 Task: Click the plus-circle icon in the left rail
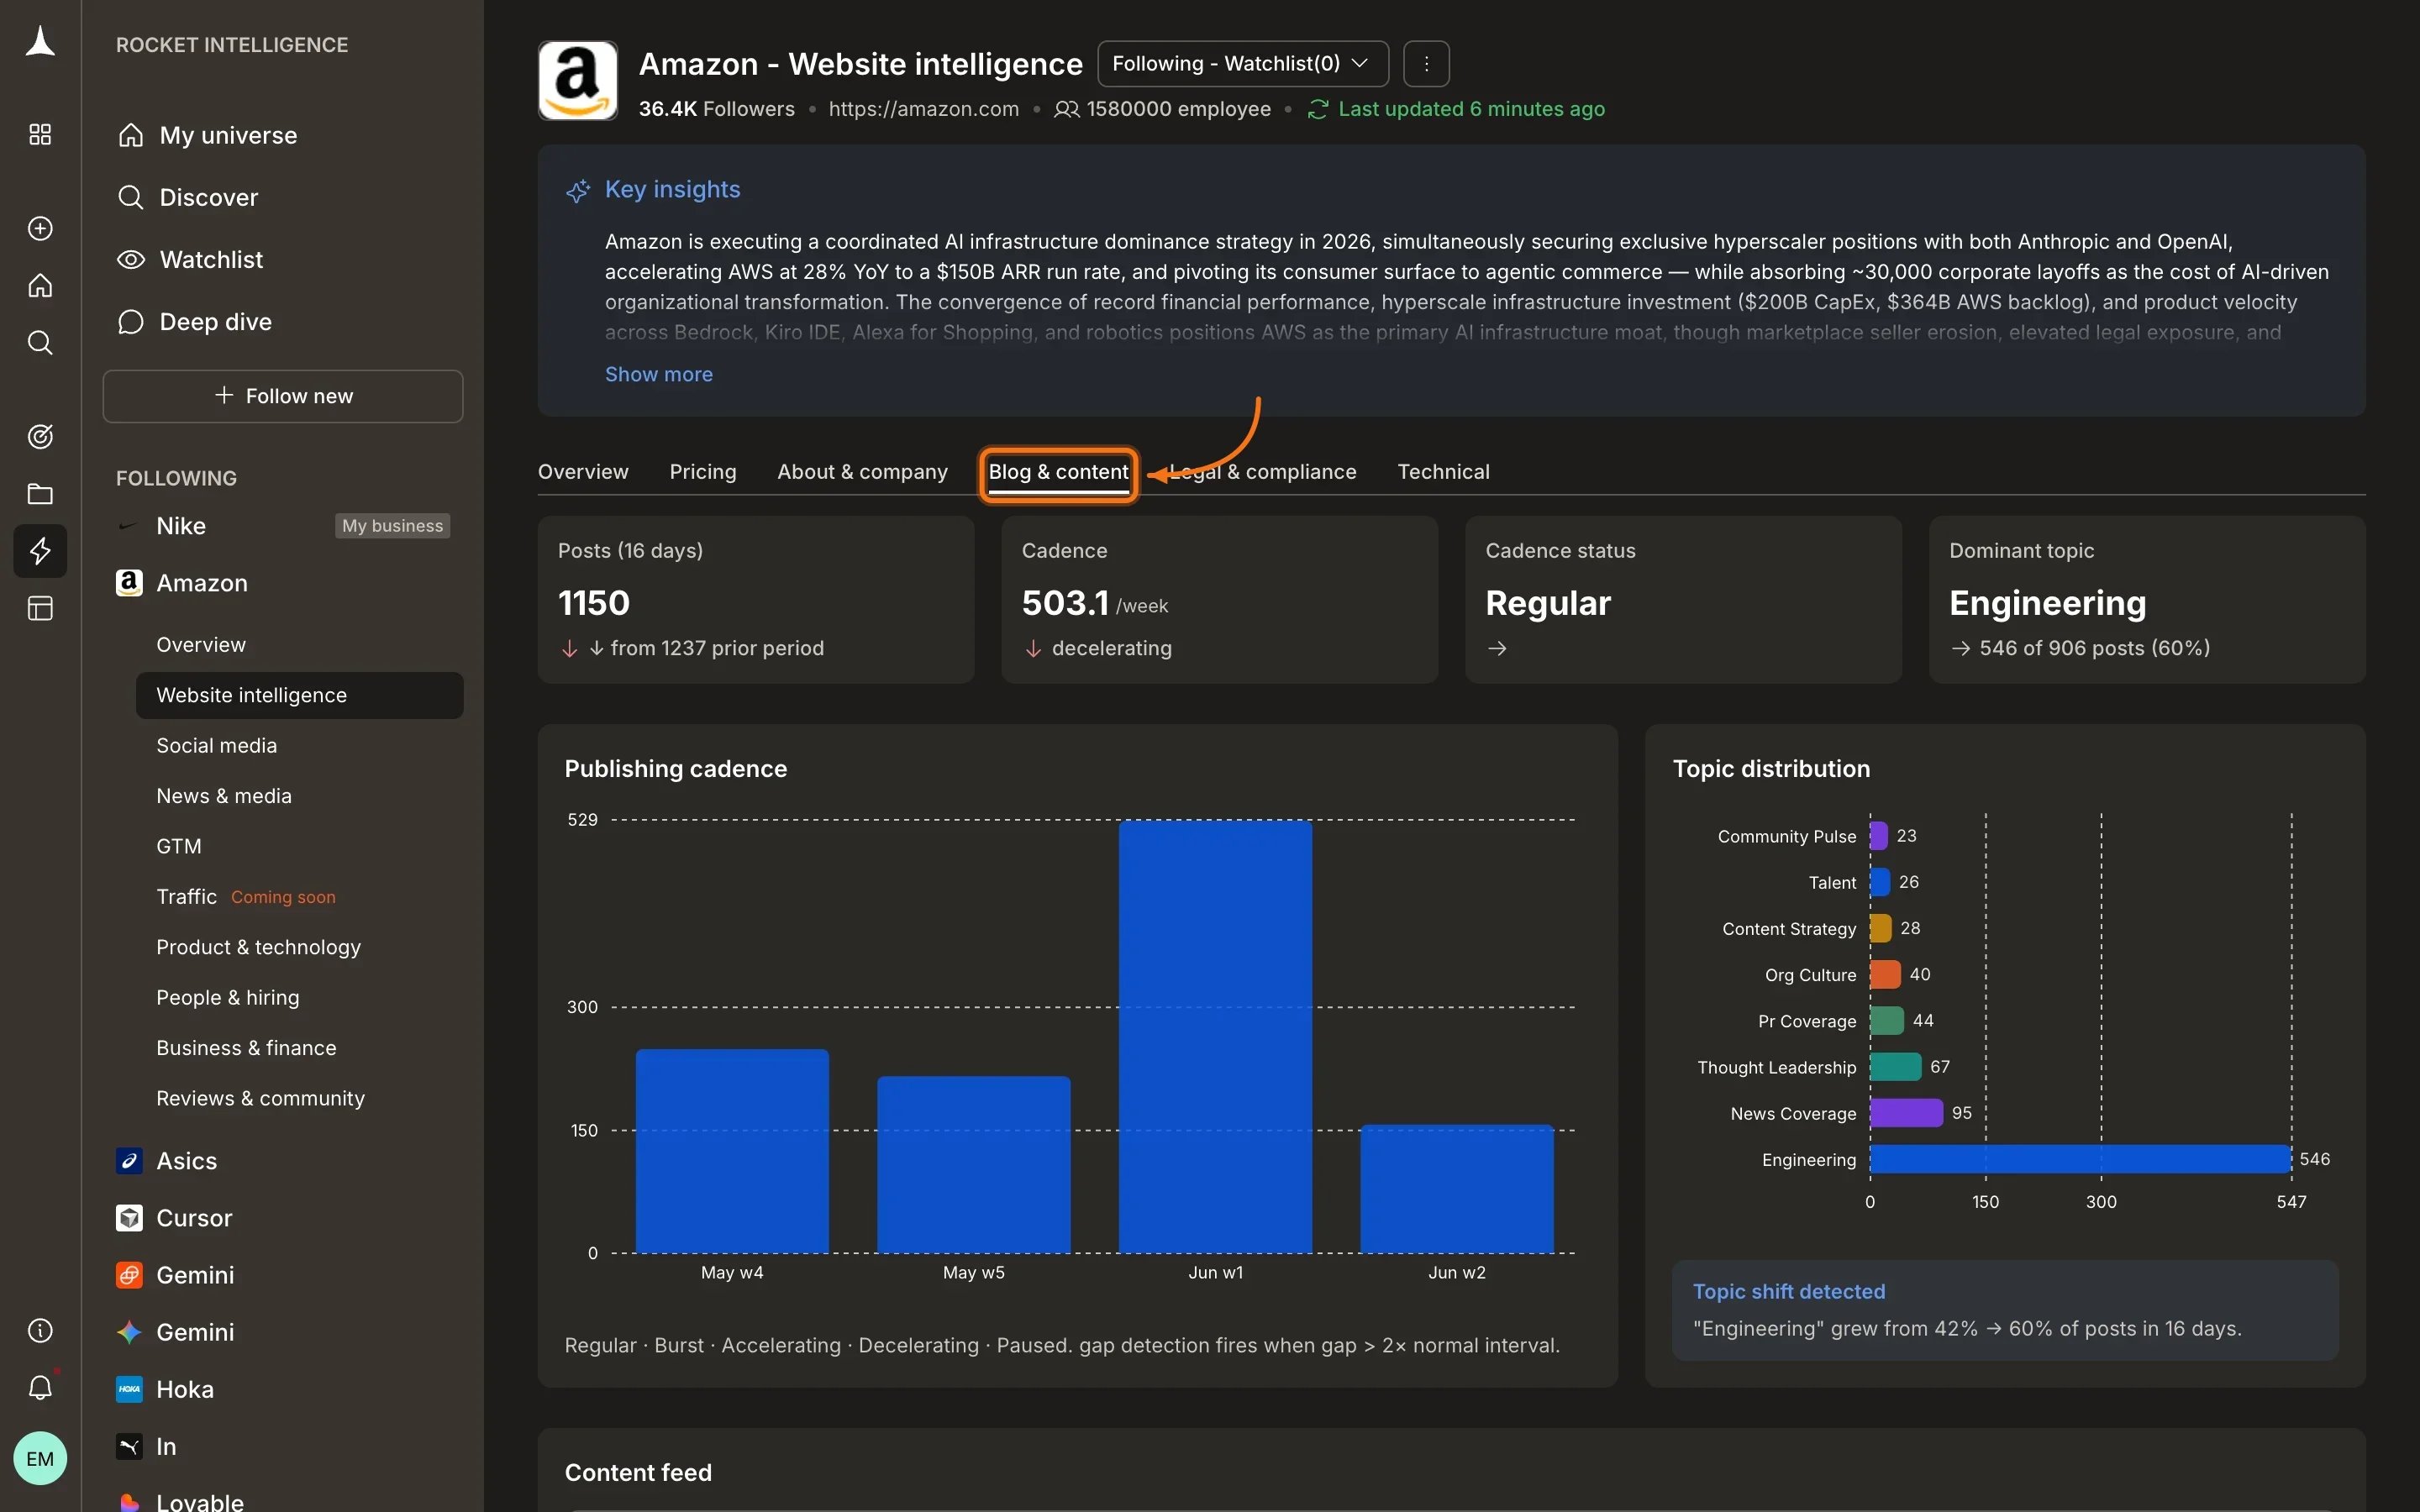40,228
